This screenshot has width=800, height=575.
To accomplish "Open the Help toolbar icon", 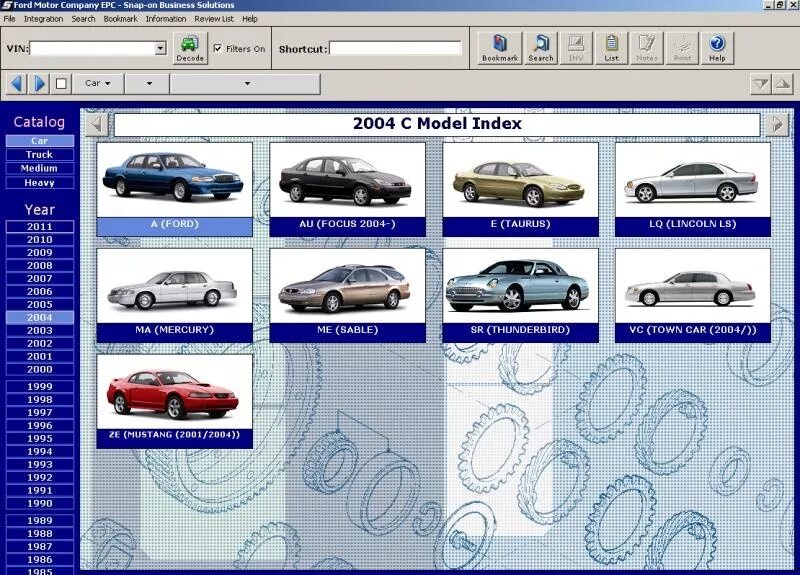I will pyautogui.click(x=717, y=48).
